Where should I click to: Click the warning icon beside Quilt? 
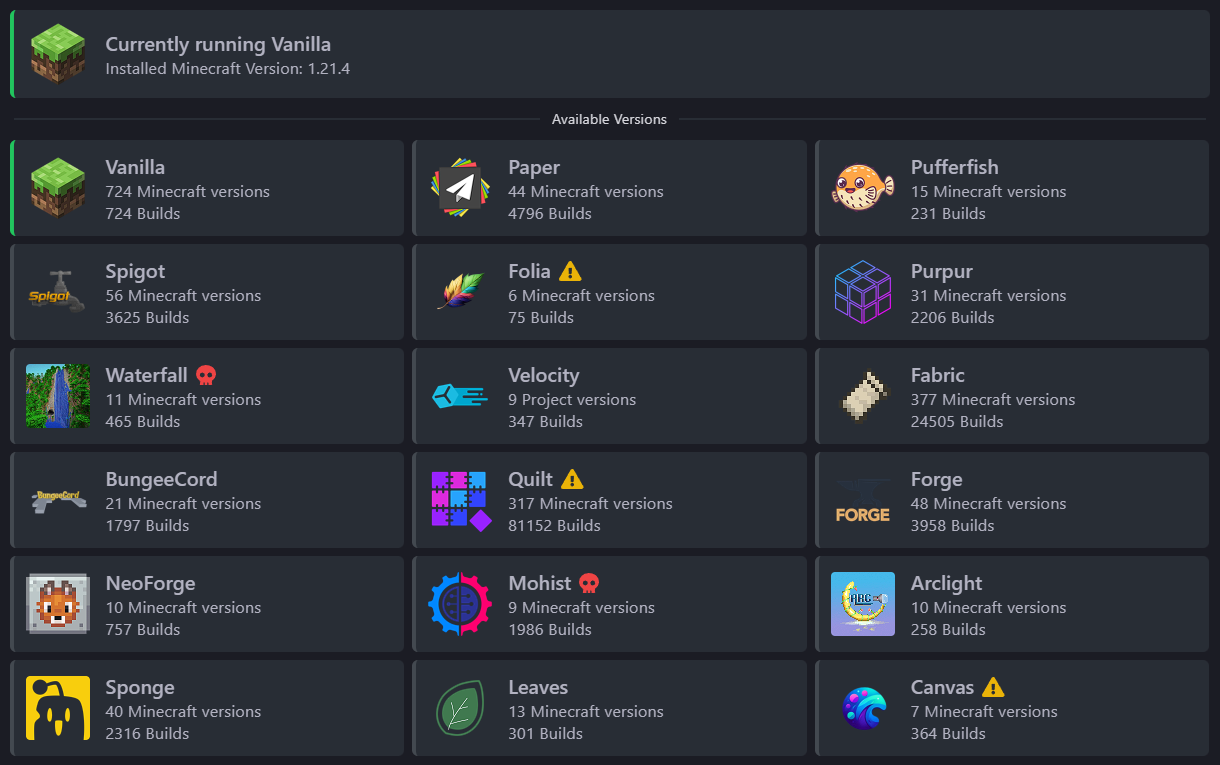pos(571,478)
